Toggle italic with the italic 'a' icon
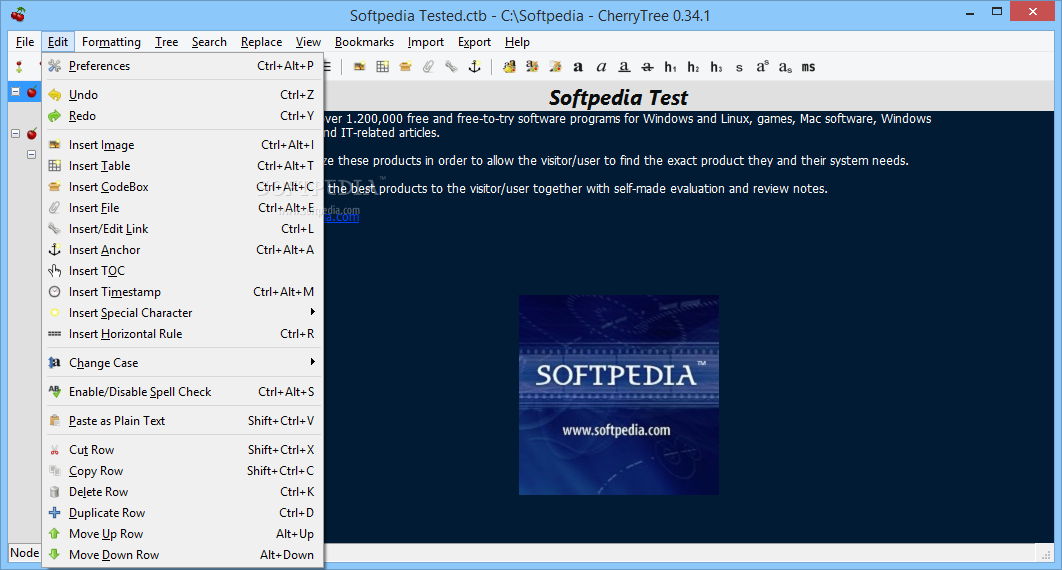The image size is (1062, 570). 601,66
